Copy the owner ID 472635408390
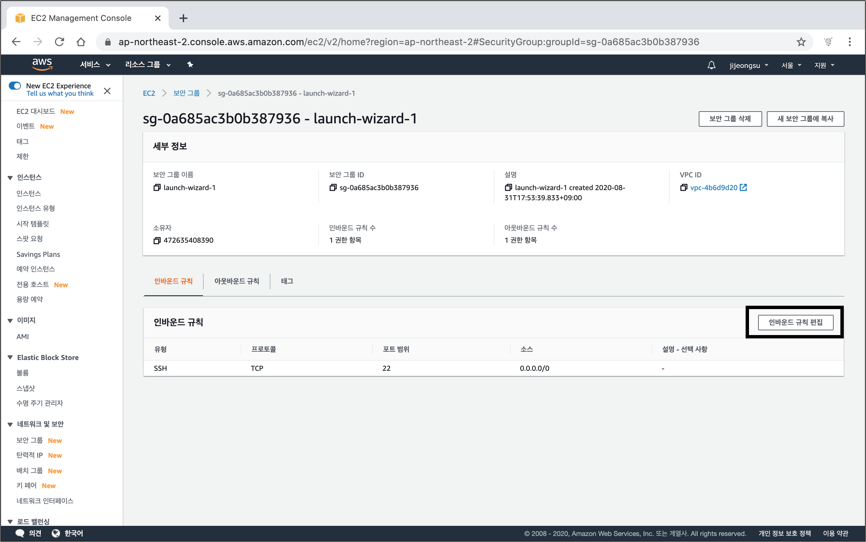Screen dimensions: 866x542 pyautogui.click(x=157, y=240)
